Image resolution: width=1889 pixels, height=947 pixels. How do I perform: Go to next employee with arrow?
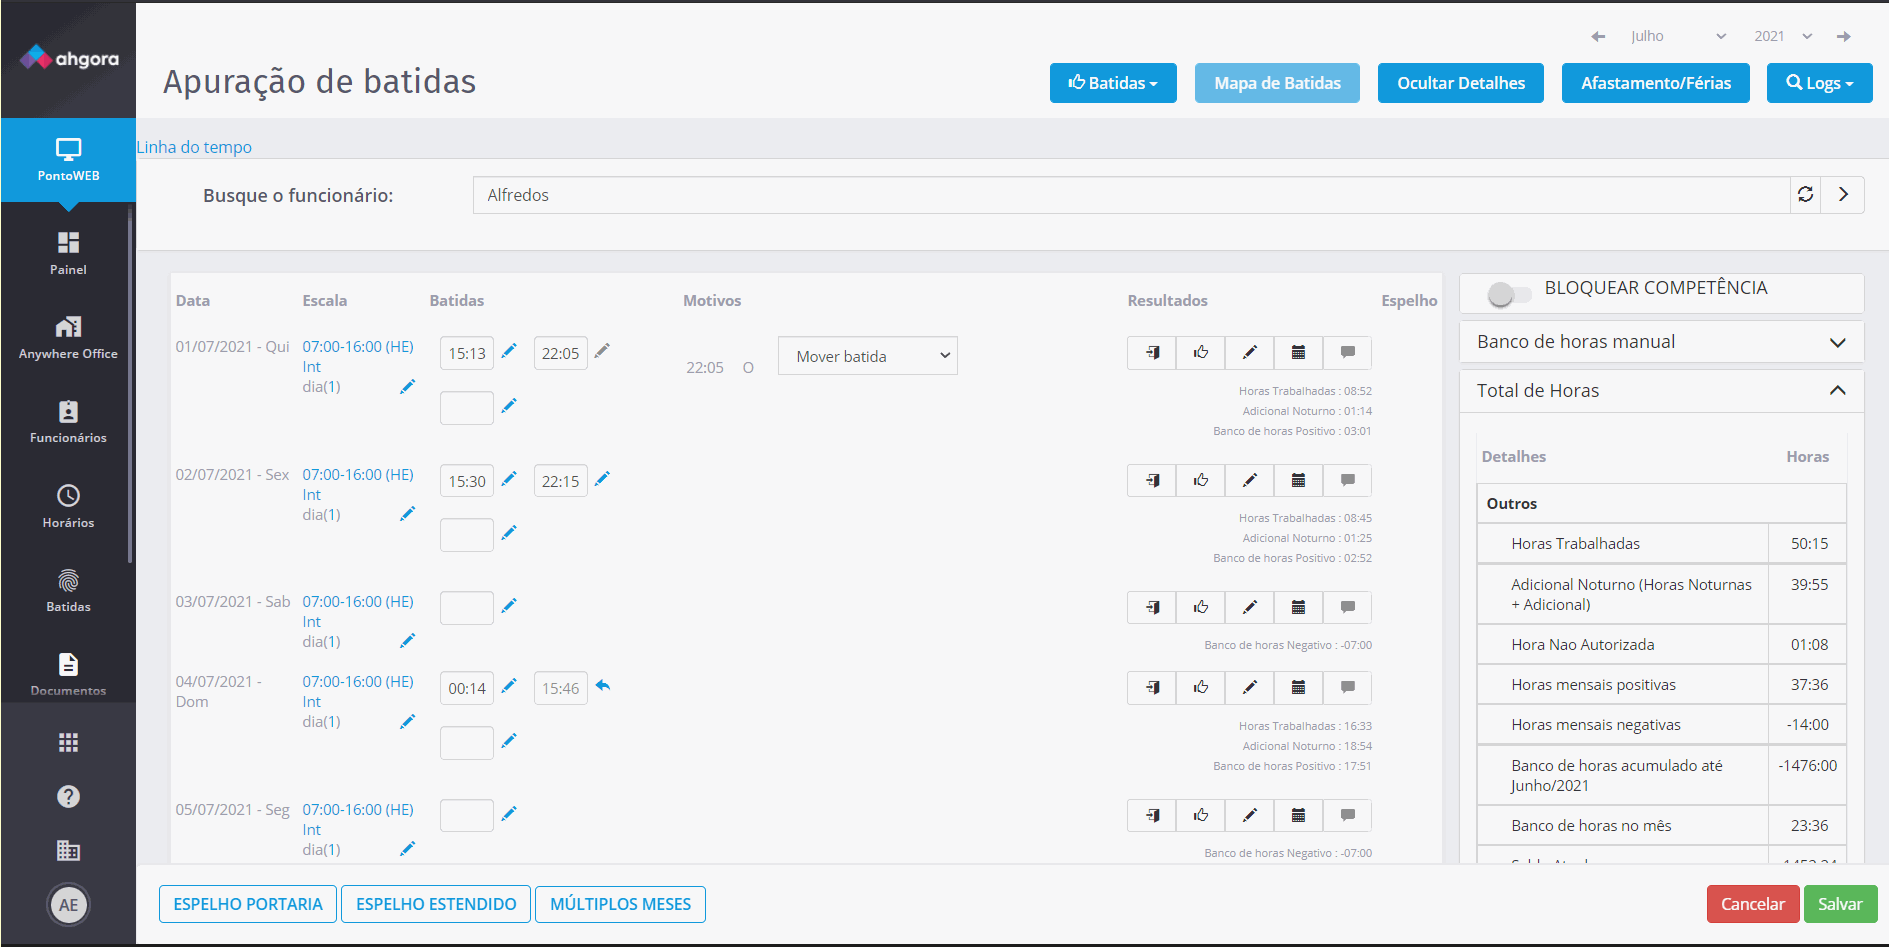click(x=1843, y=195)
